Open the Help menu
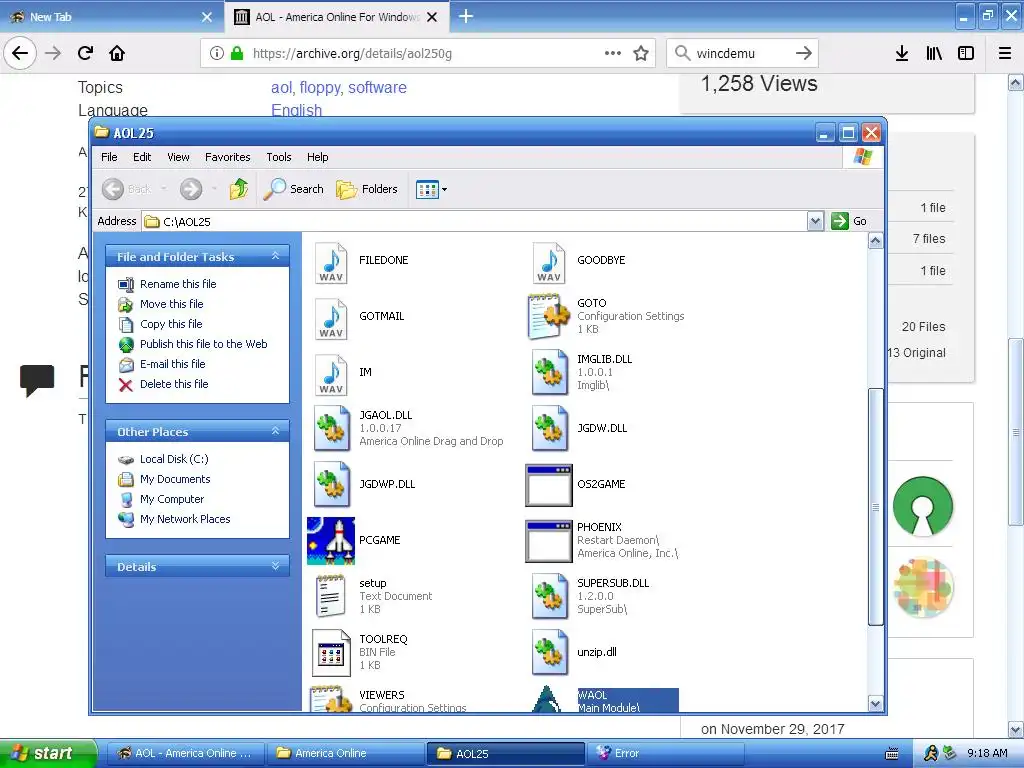 tap(317, 157)
